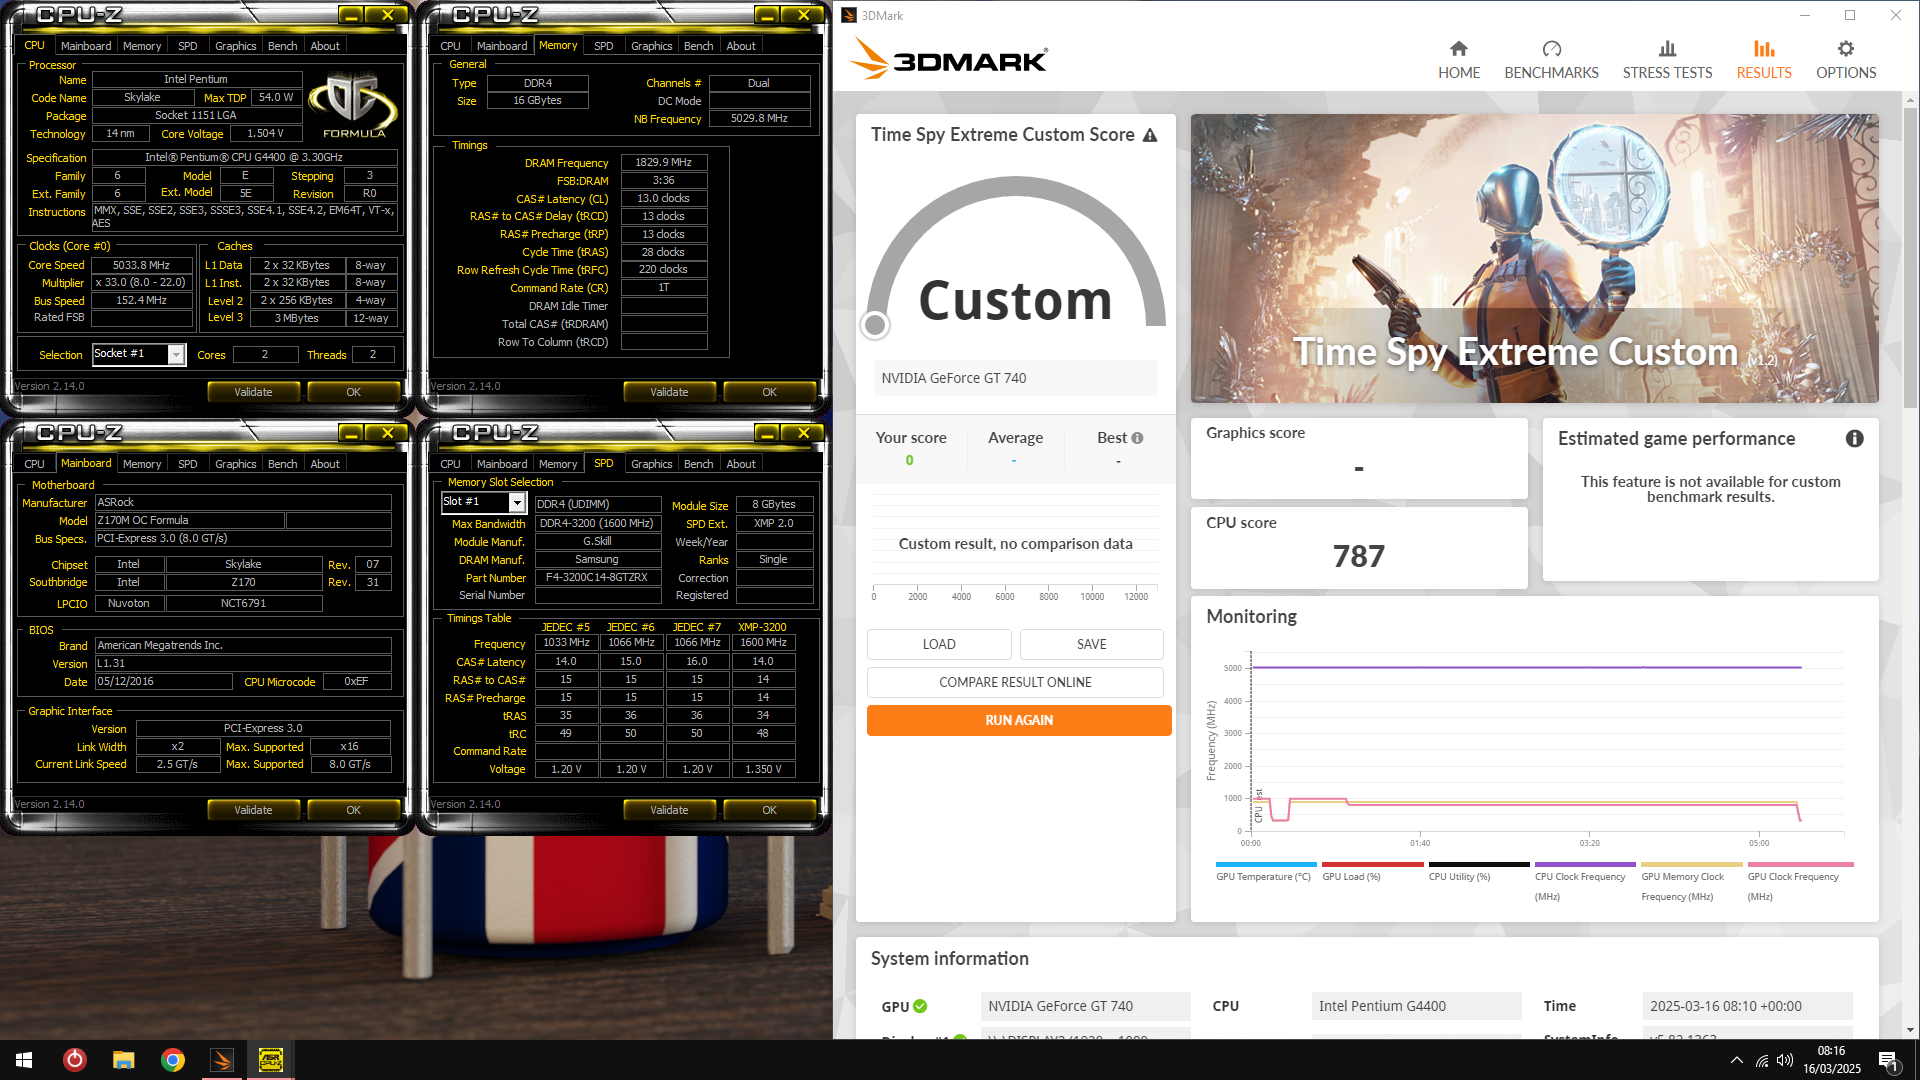Click the CPU score value 787
Screen dimensions: 1920x1080
point(1358,556)
